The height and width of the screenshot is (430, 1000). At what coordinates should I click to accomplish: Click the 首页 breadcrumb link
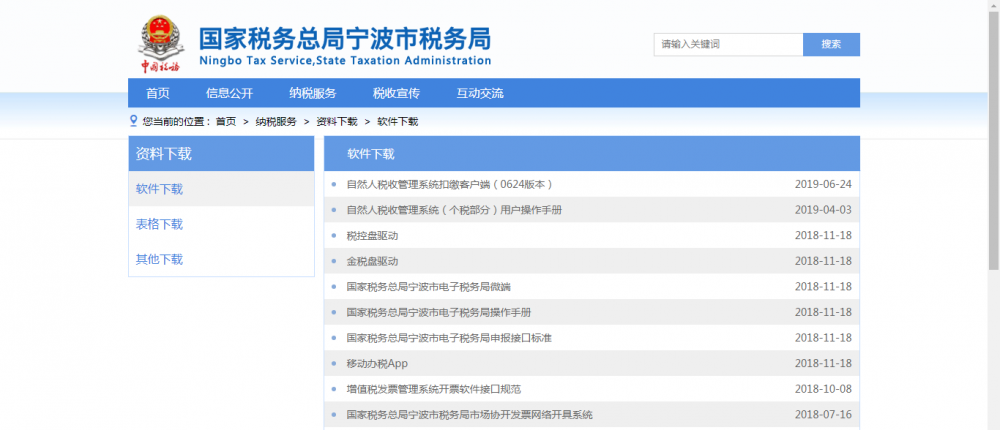click(x=225, y=122)
